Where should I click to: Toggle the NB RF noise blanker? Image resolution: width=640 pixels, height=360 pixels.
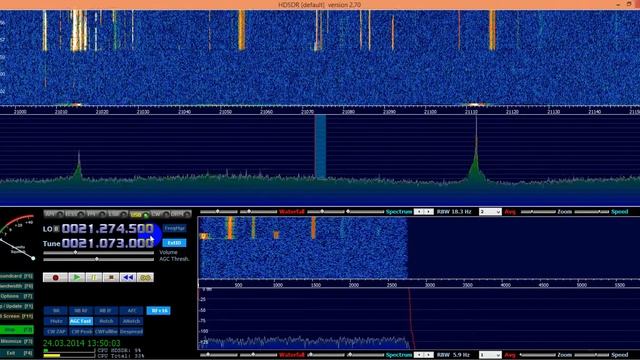[81, 311]
